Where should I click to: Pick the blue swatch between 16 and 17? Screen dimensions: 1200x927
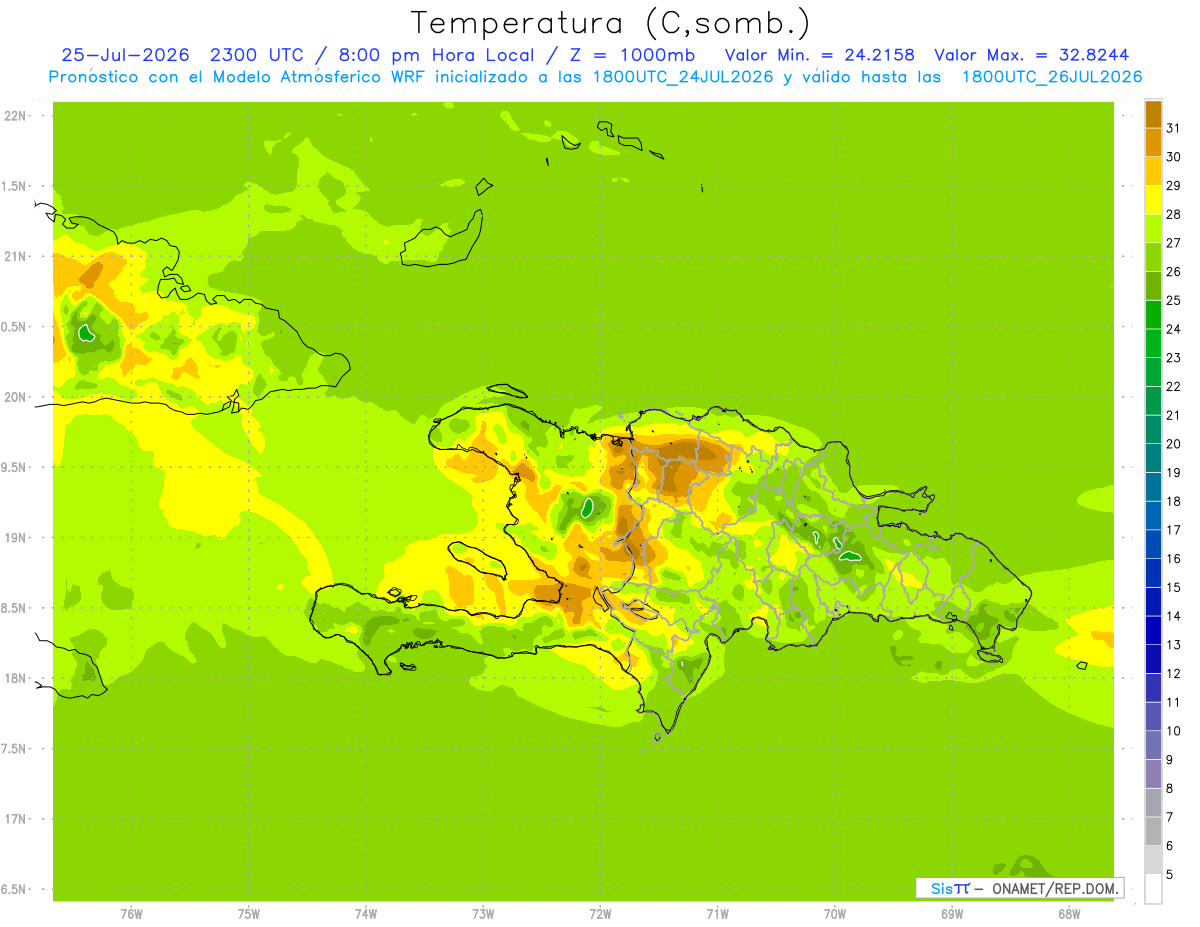pos(1153,545)
